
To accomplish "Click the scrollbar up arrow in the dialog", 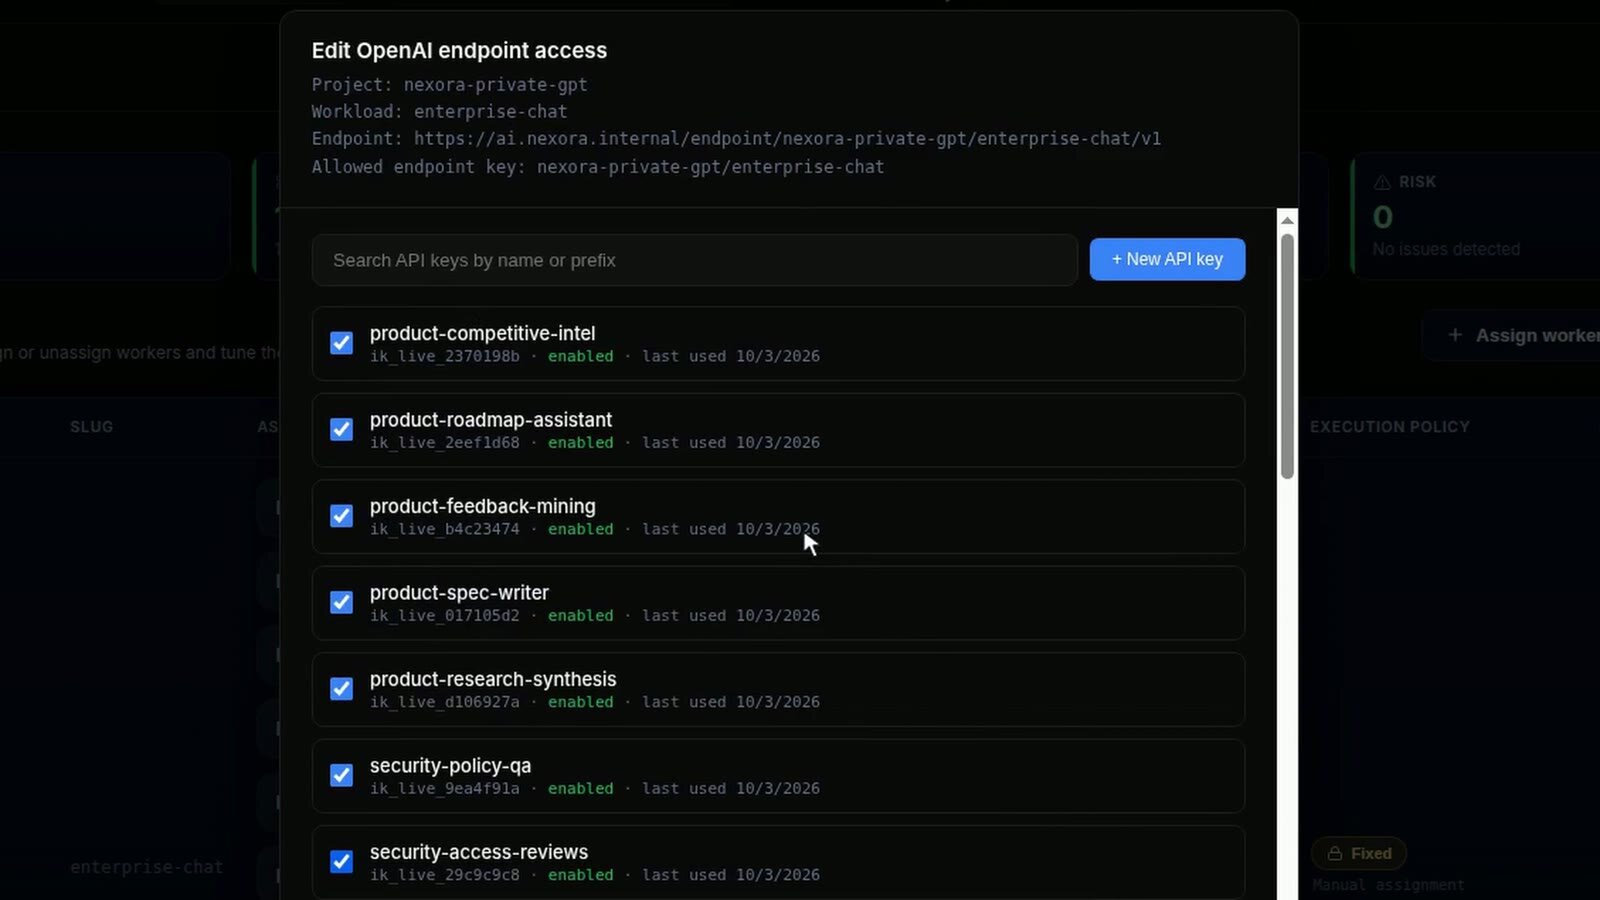I will [x=1287, y=220].
